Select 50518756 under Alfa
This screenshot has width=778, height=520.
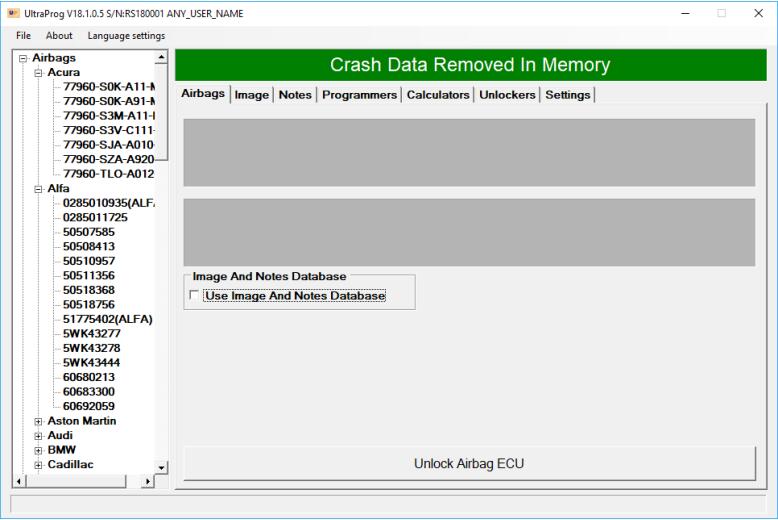tap(89, 305)
